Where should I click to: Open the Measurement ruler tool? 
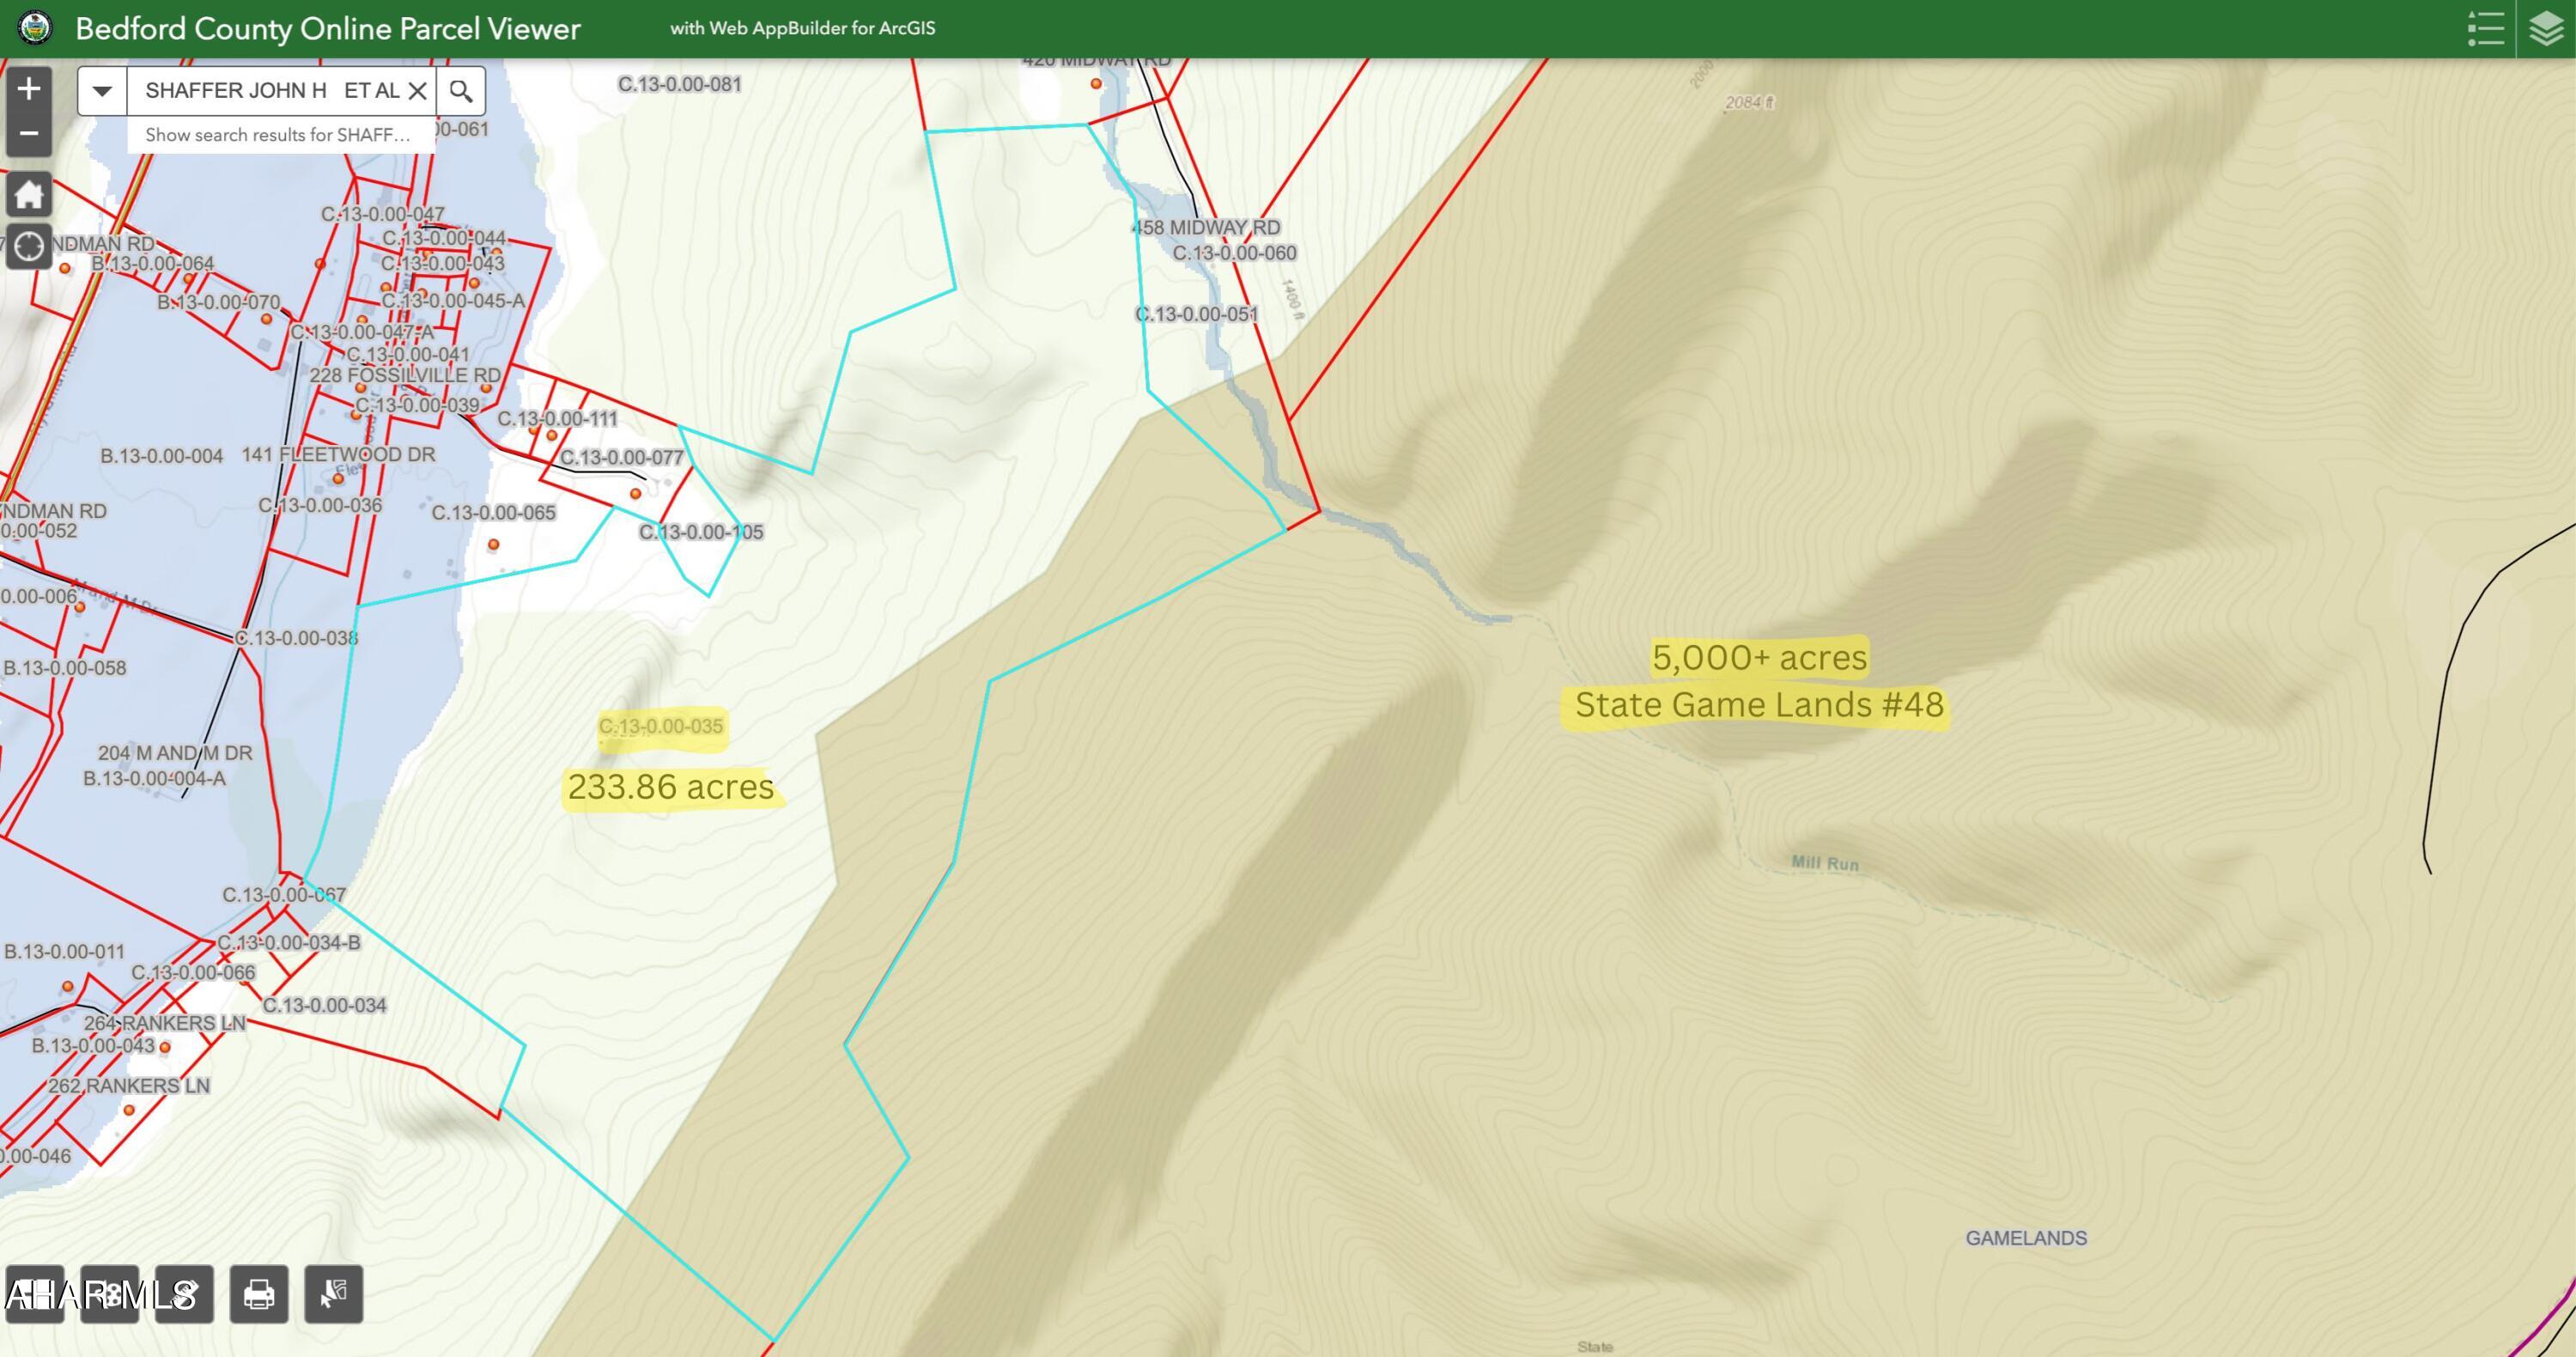(184, 1294)
